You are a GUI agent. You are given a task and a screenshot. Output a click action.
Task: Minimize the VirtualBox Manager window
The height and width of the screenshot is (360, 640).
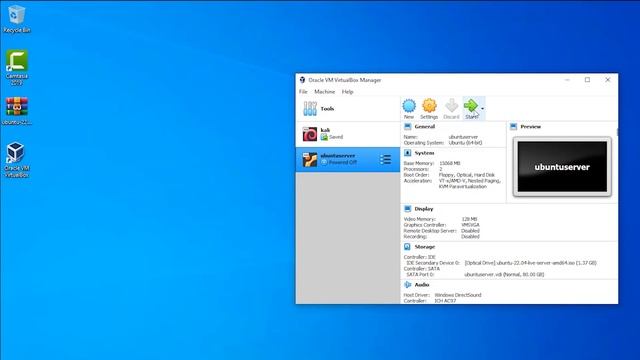(x=567, y=80)
